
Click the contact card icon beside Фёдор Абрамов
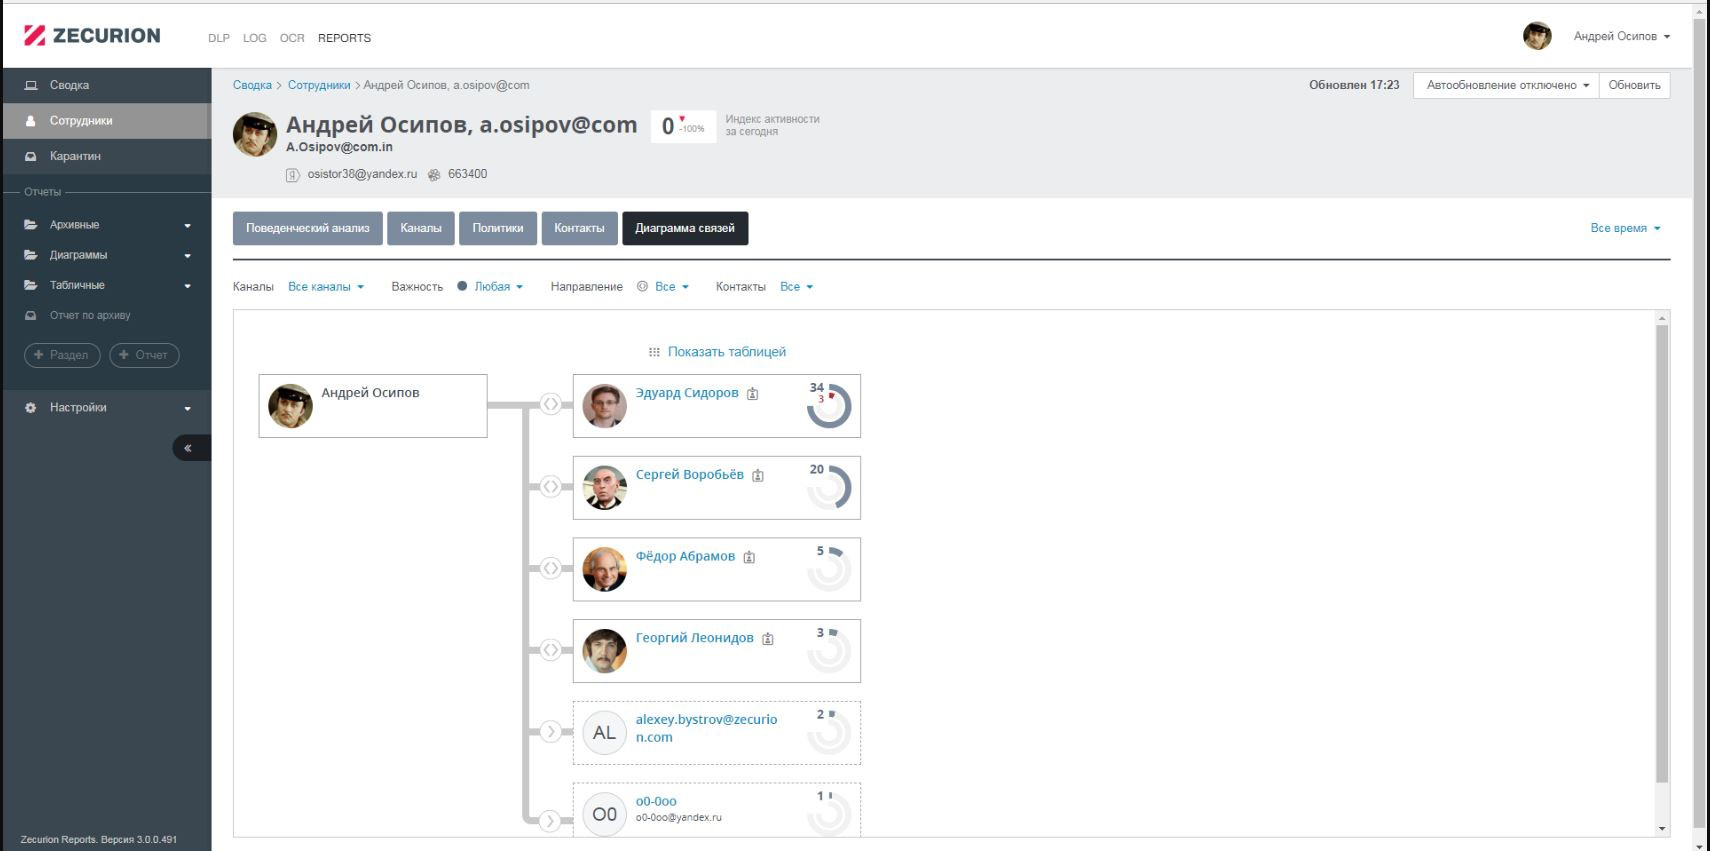coord(749,557)
